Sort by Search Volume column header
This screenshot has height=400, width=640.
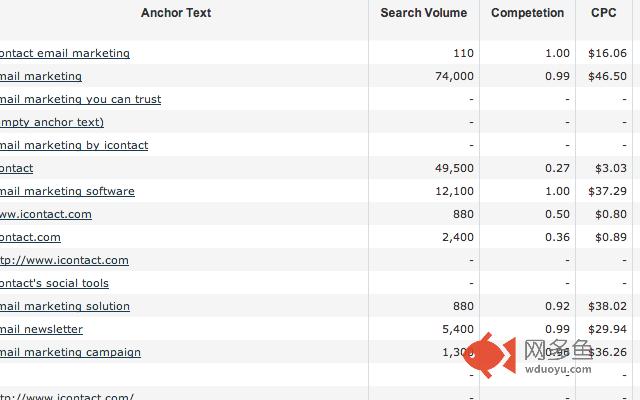click(423, 13)
